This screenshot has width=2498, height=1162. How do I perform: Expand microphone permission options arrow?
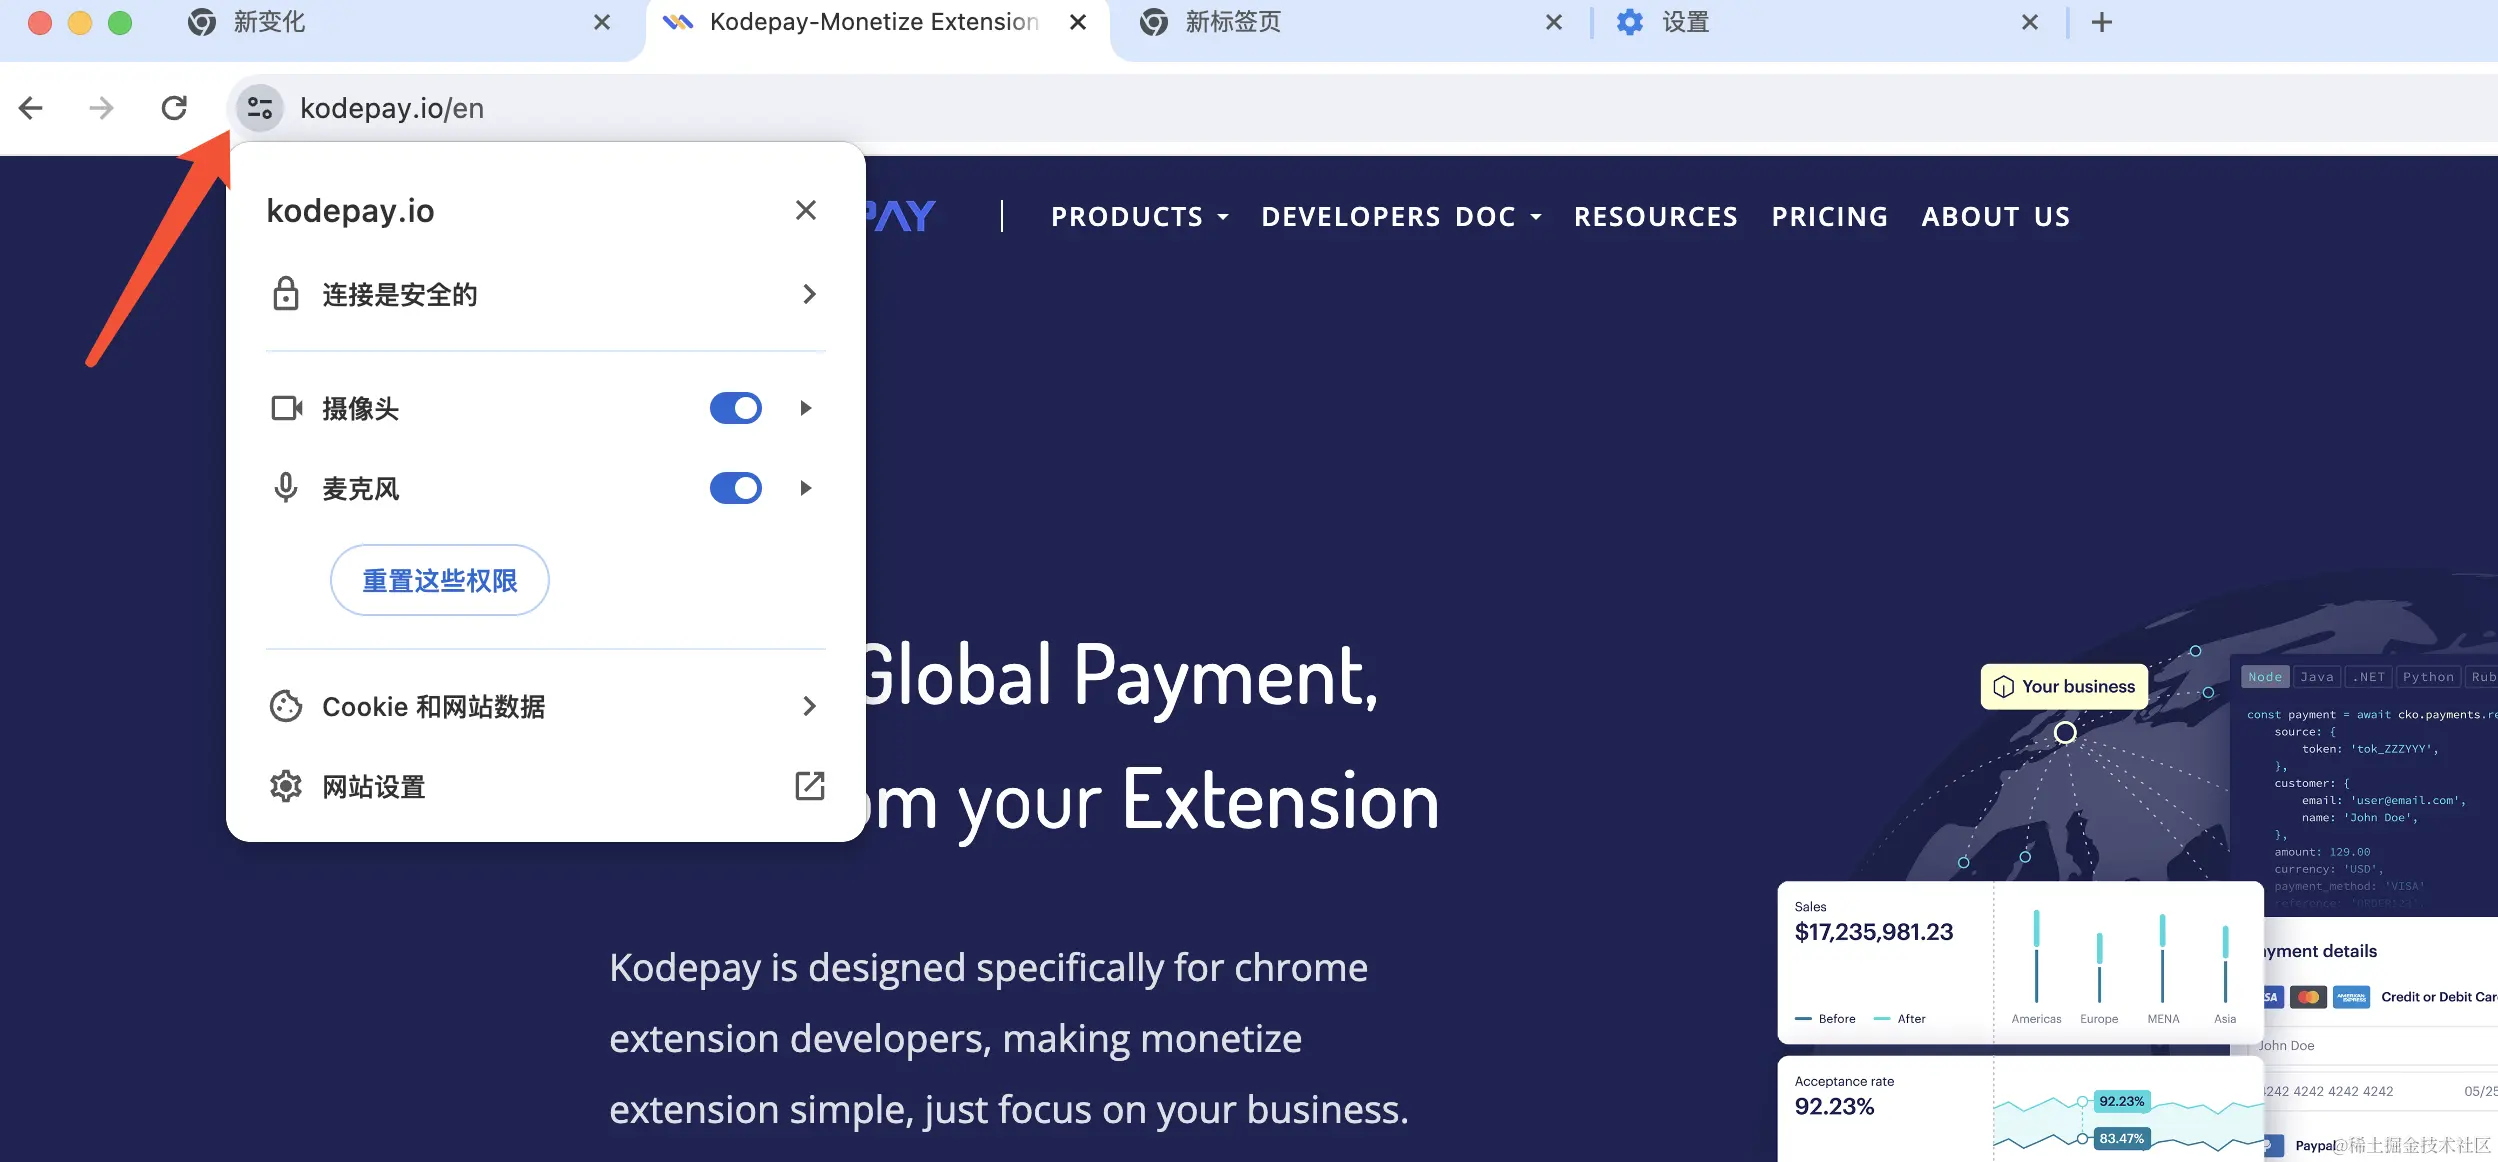[x=806, y=488]
